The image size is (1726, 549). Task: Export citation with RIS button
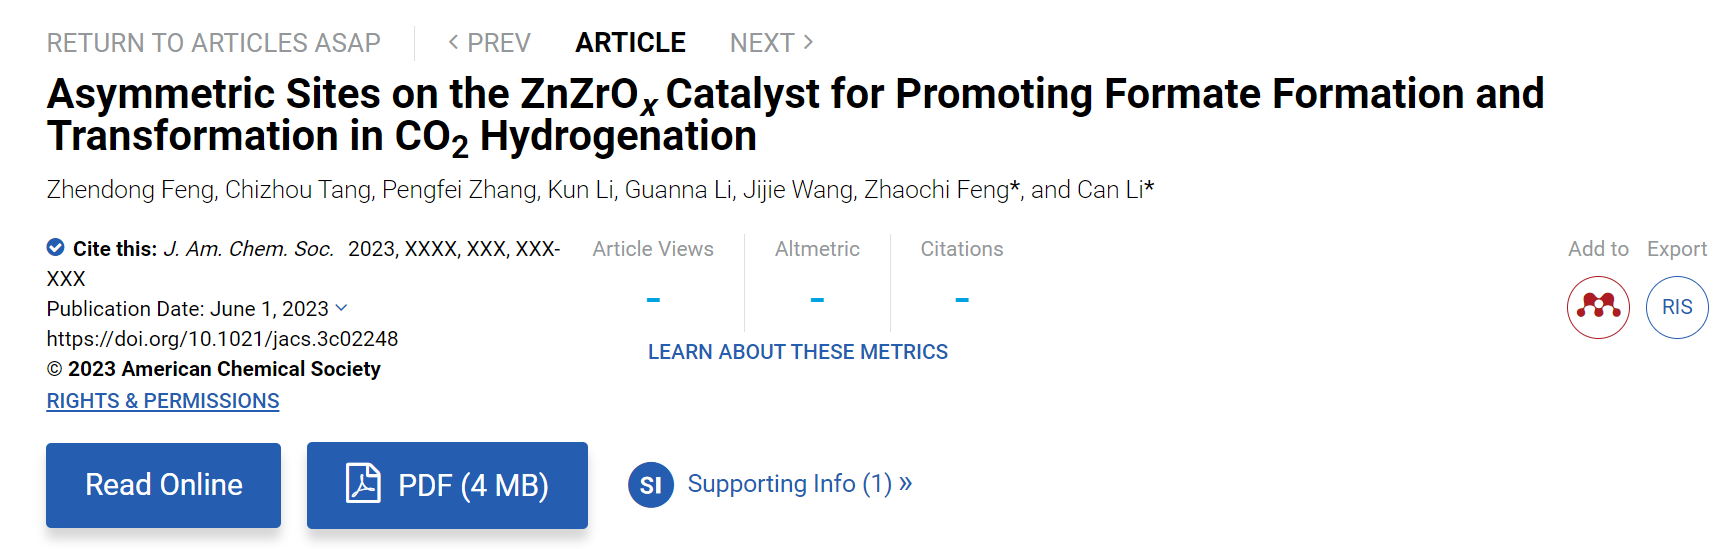tap(1677, 307)
